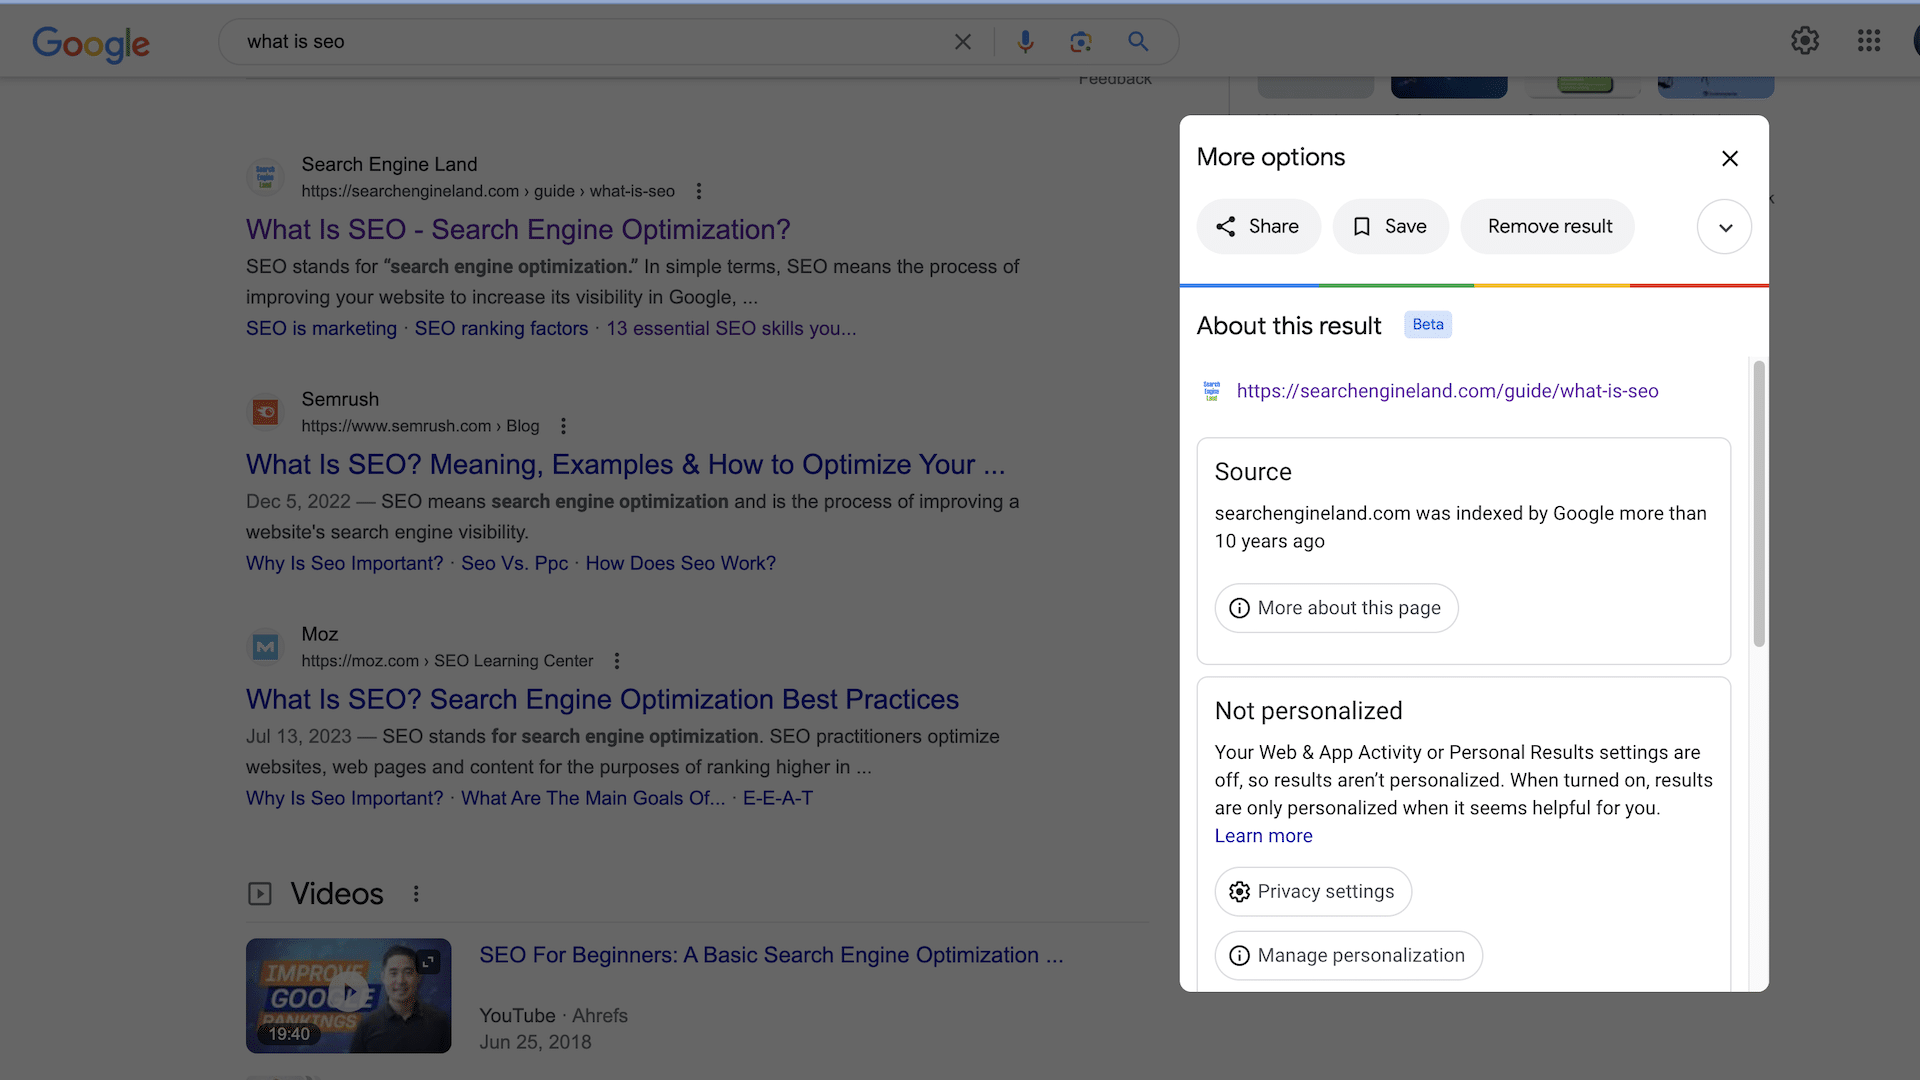Open Moz 'Why Is Seo Important?' sitelink

coord(344,799)
